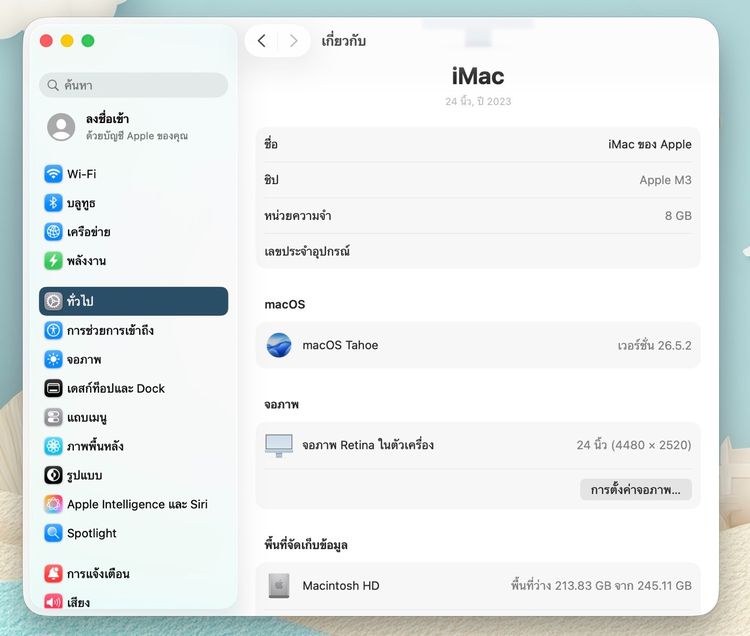Viewport: 750px width, 636px height.
Task: Click the account avatar icon
Action: pos(61,127)
